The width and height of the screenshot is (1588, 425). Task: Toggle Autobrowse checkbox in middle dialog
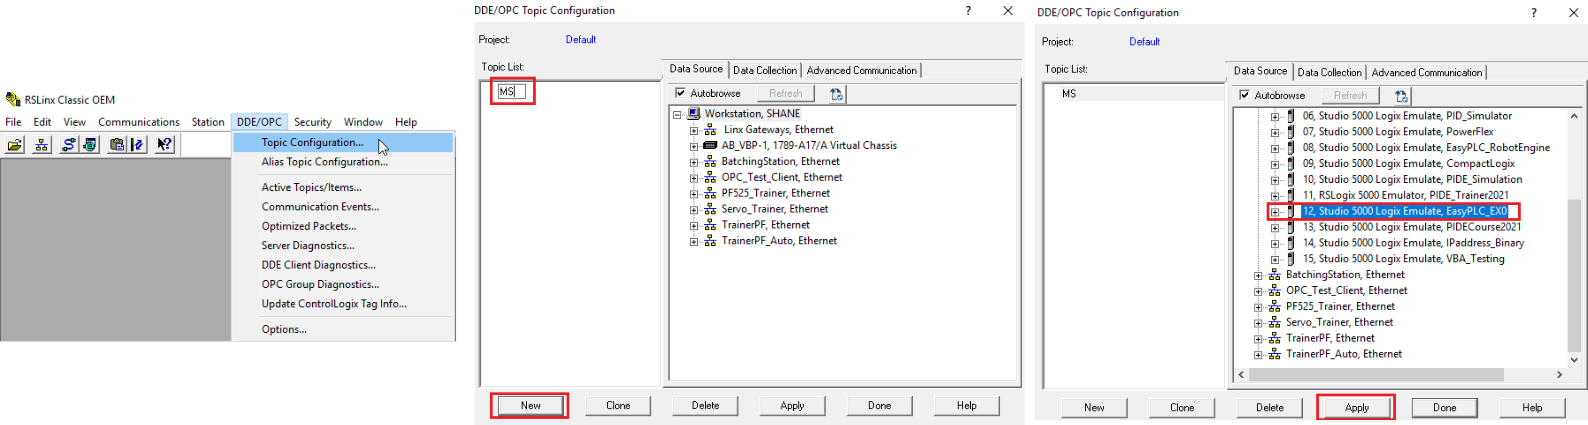point(680,93)
